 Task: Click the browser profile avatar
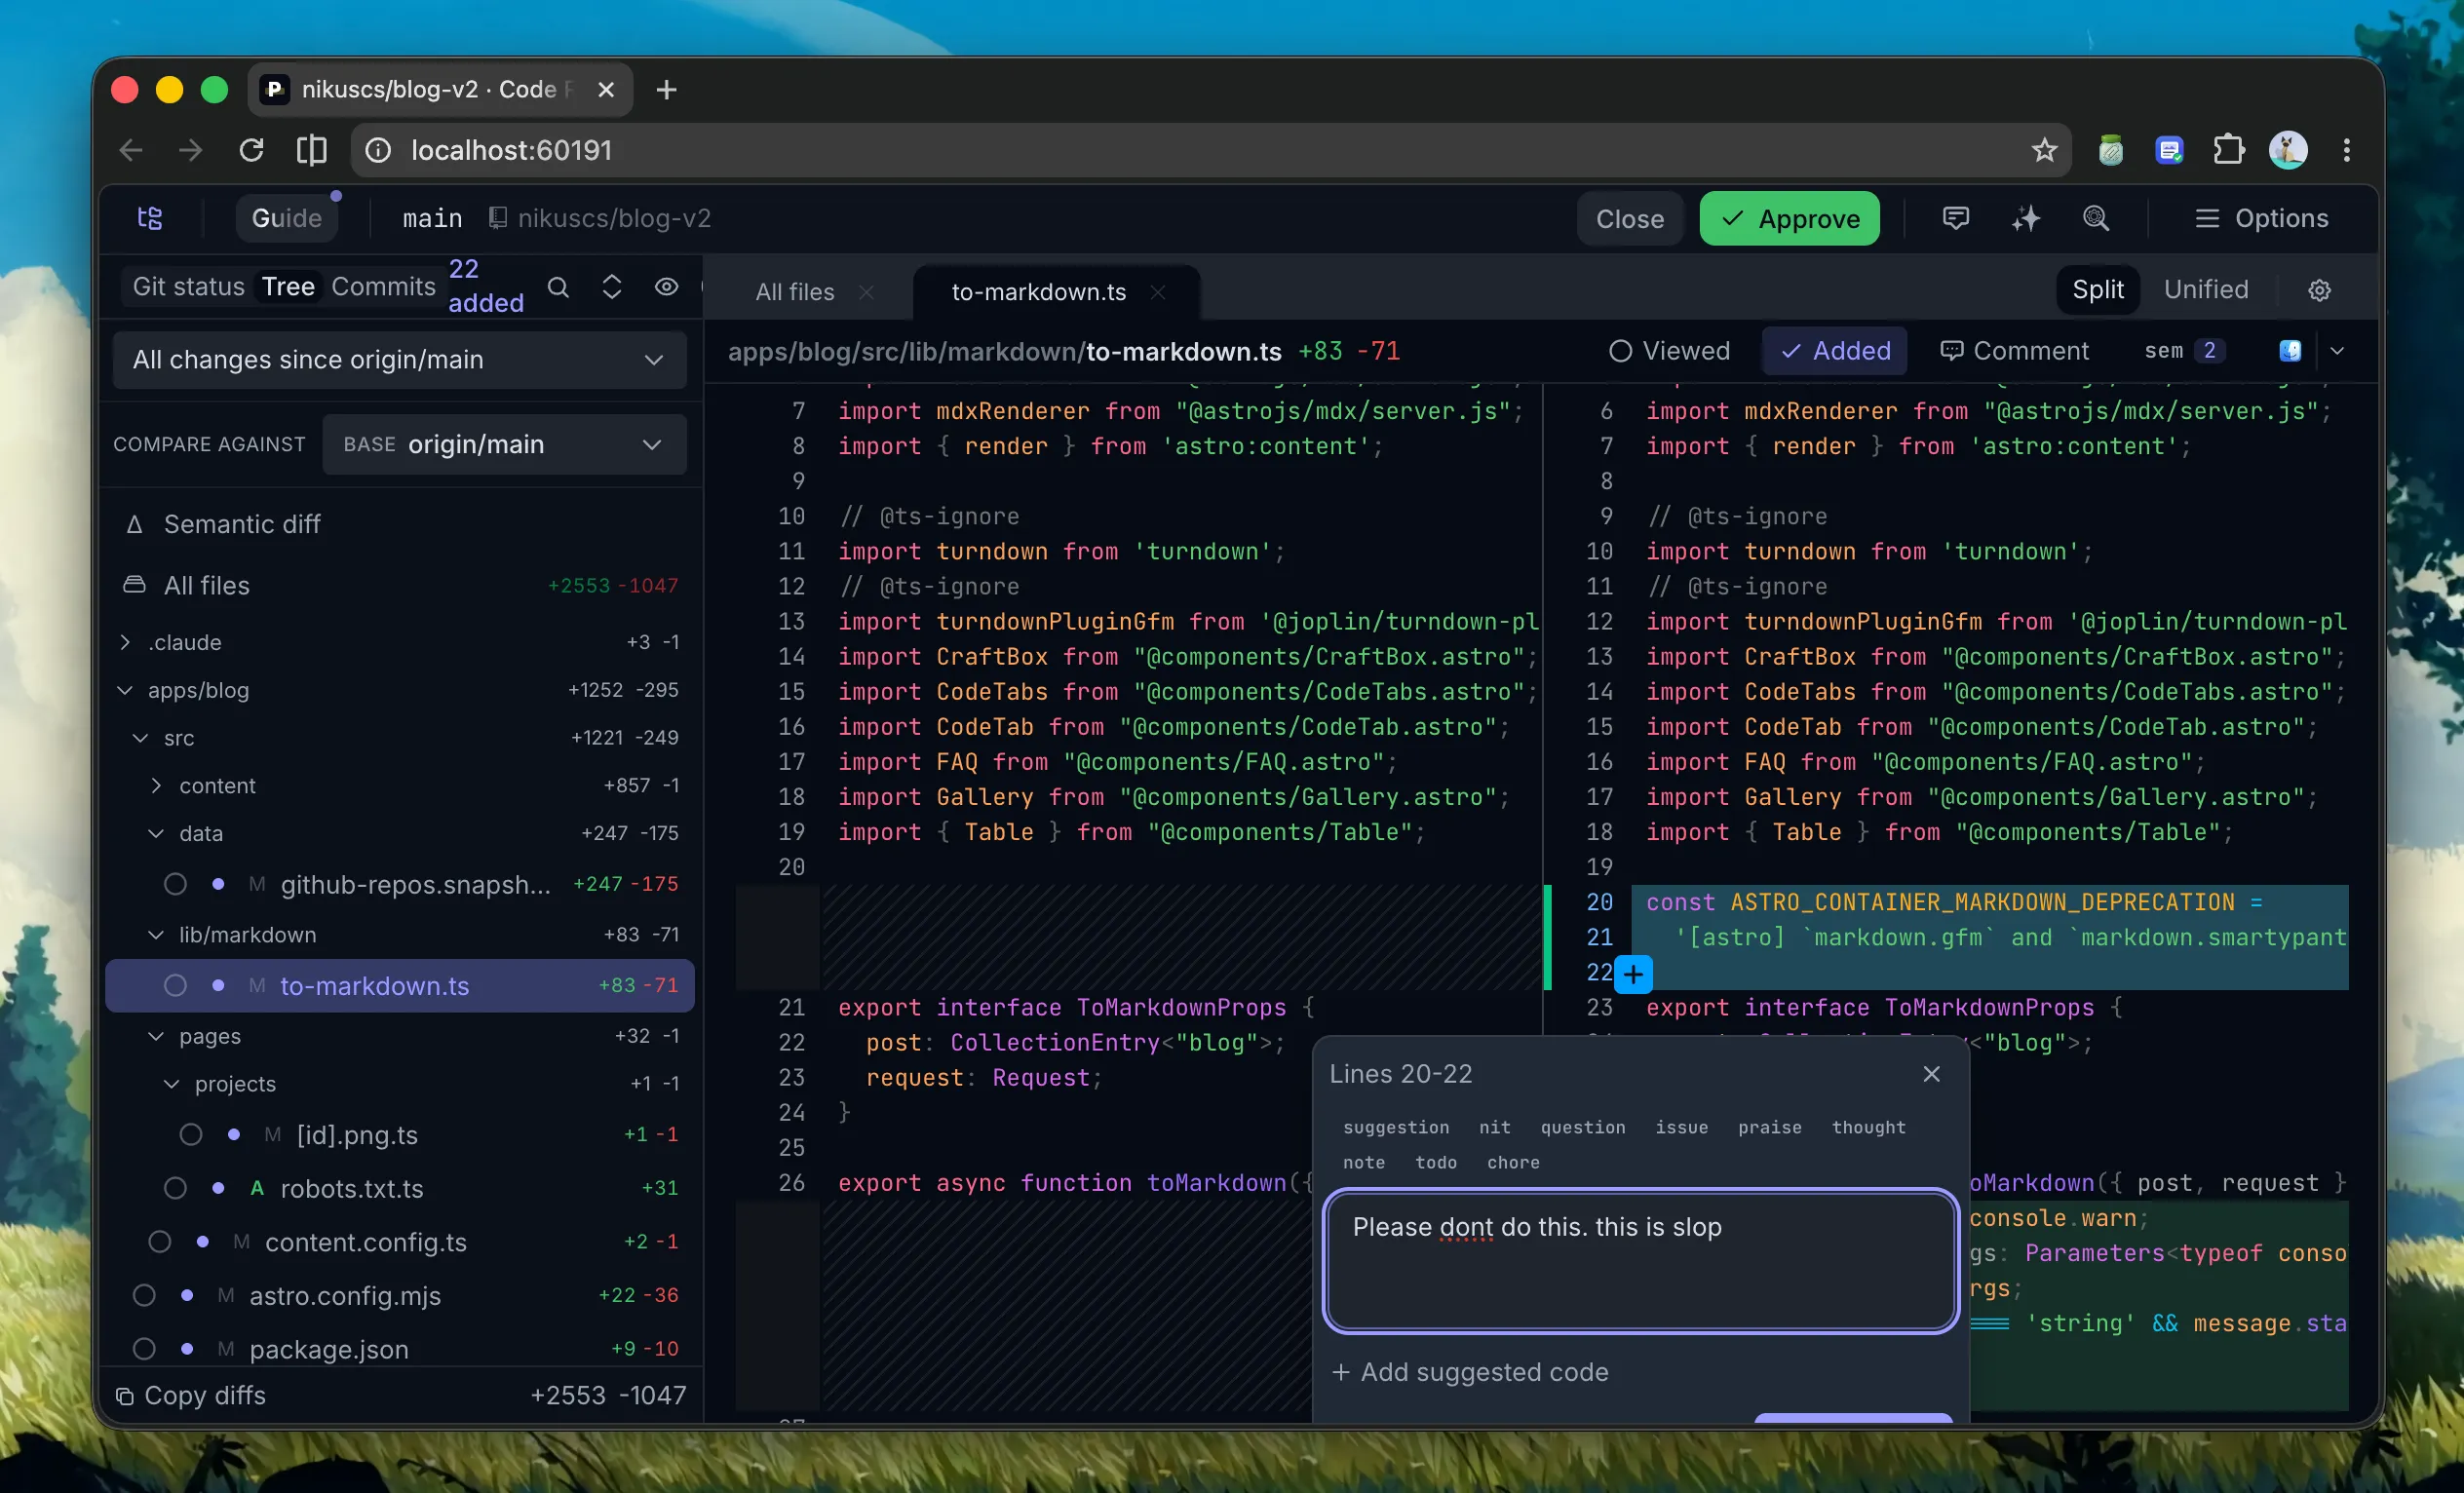click(2288, 150)
